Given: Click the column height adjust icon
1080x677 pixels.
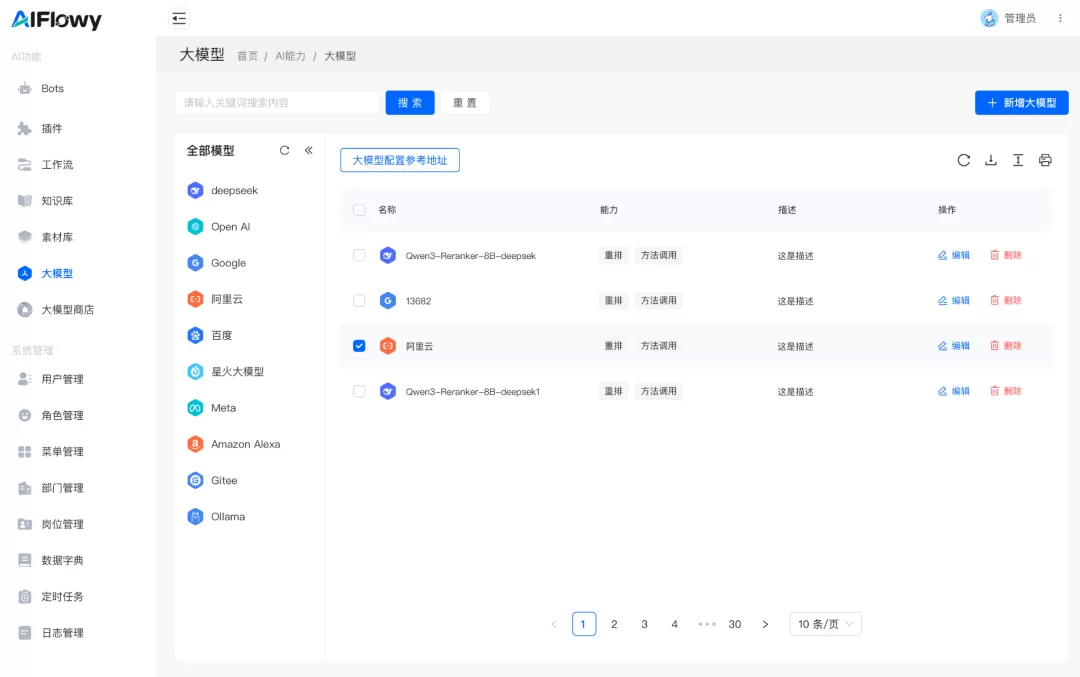Looking at the screenshot, I should click(x=1018, y=160).
